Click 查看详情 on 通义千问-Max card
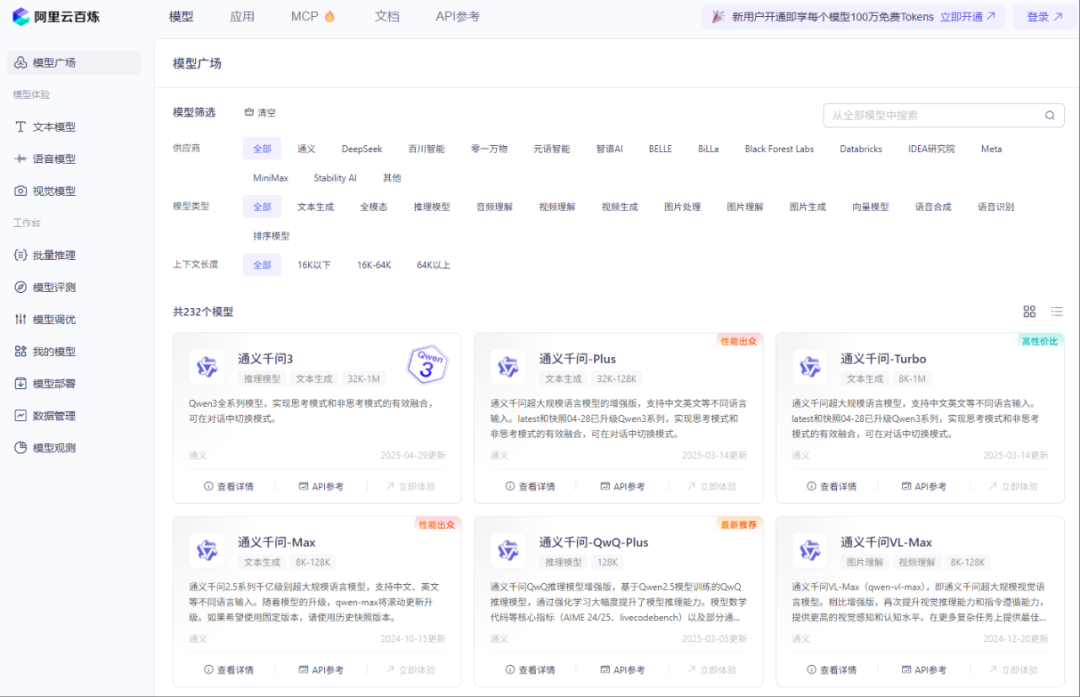The width and height of the screenshot is (1080, 697). pos(229,669)
